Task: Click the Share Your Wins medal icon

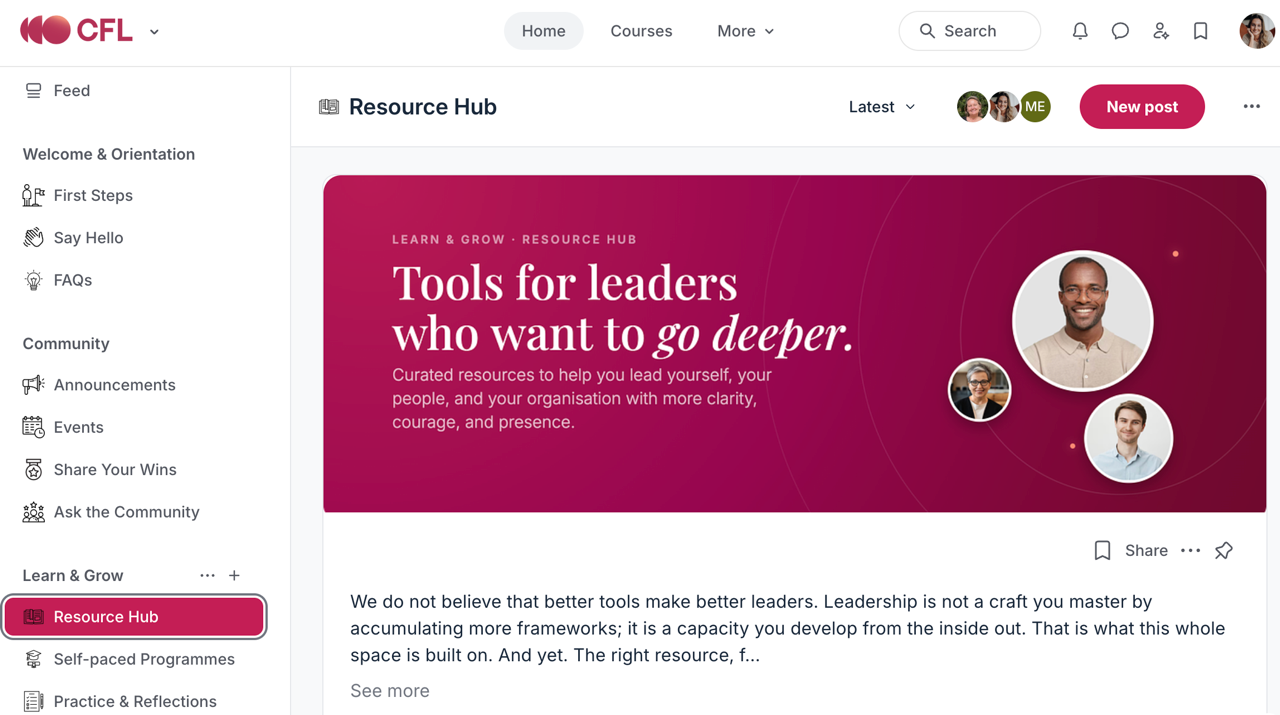Action: click(x=33, y=469)
